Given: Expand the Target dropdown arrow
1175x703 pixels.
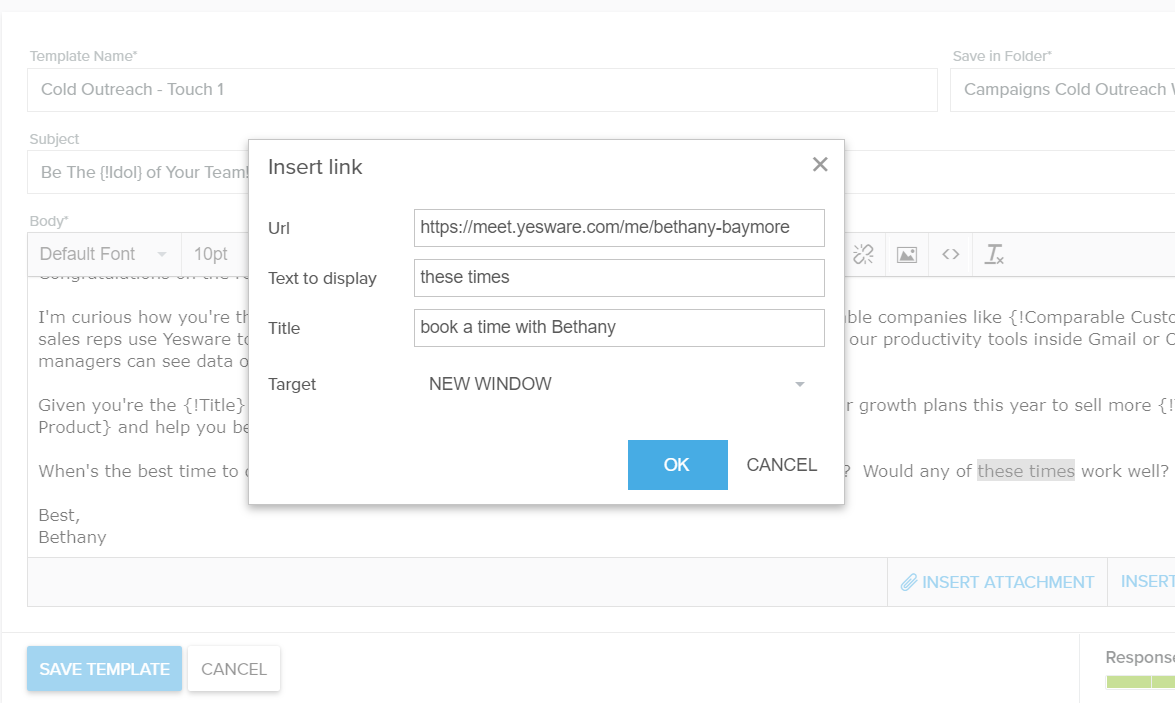Looking at the screenshot, I should click(799, 385).
